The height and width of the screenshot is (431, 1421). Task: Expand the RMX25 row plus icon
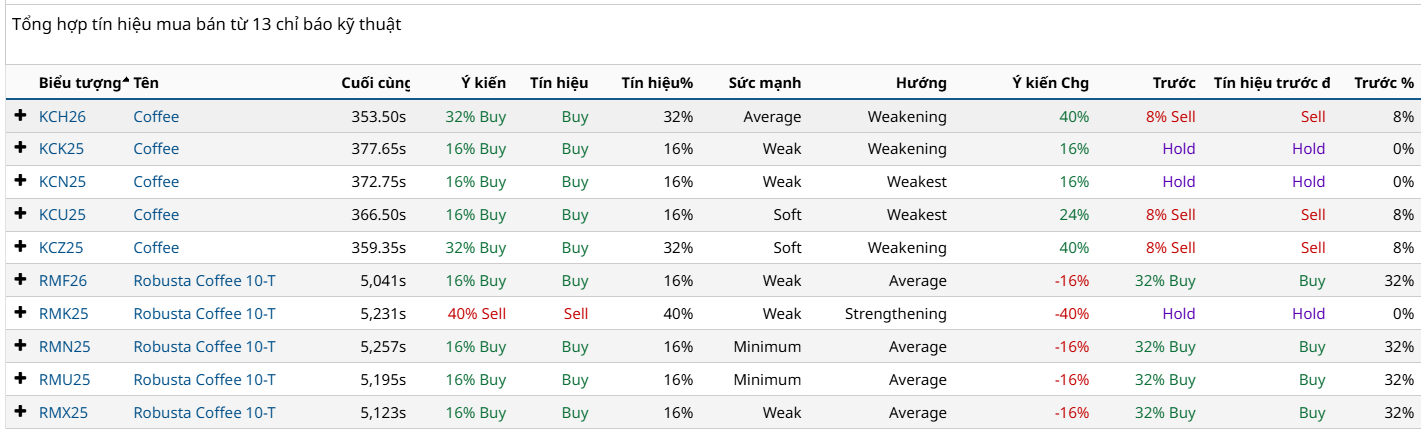pyautogui.click(x=20, y=412)
